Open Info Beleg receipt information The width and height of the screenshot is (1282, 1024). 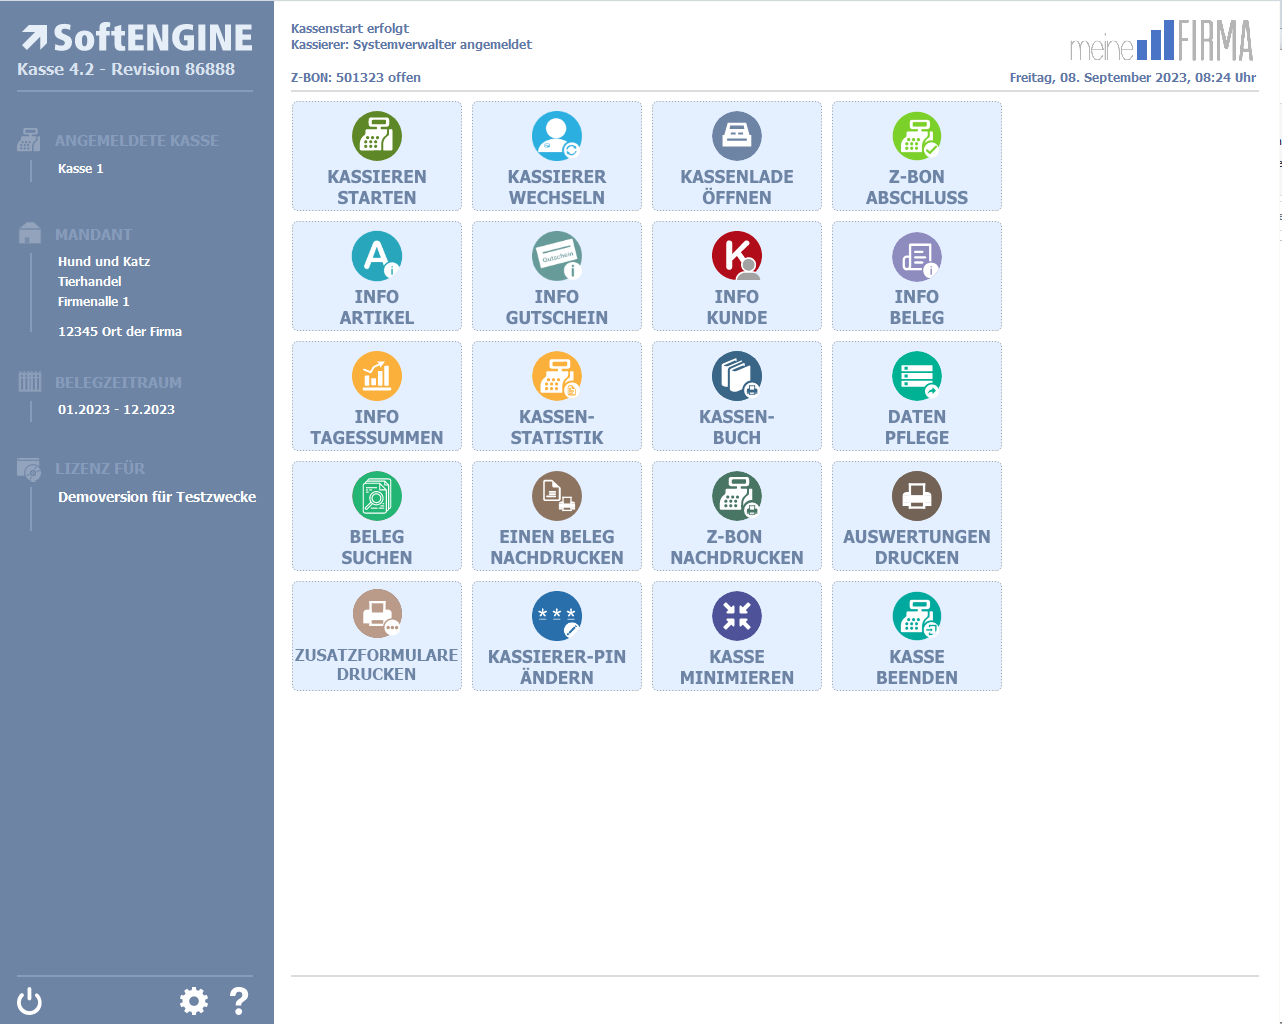[x=917, y=276]
